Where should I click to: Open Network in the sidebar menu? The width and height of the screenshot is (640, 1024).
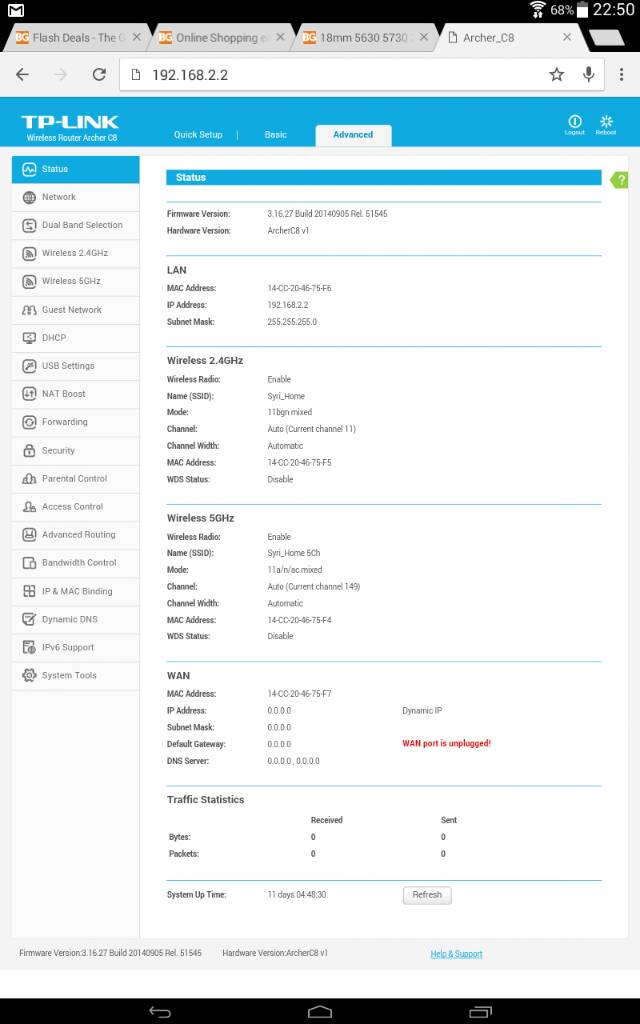pos(75,197)
